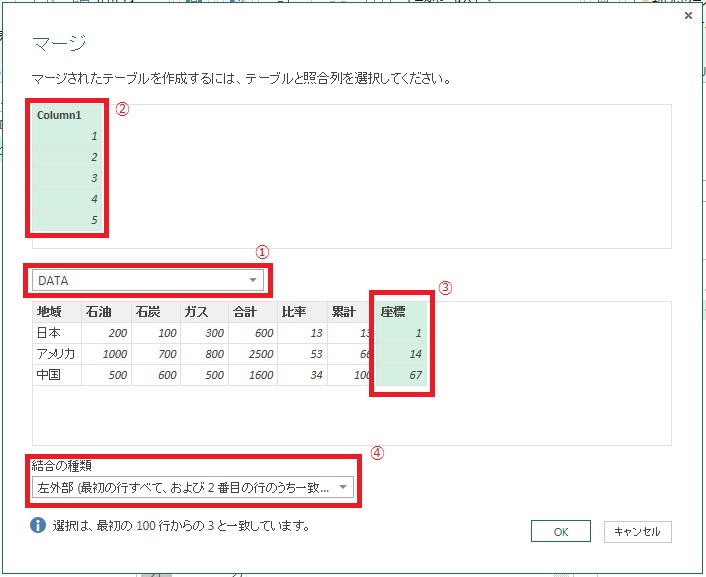Click value 3 in Column1
This screenshot has width=706, height=577.
click(x=67, y=178)
